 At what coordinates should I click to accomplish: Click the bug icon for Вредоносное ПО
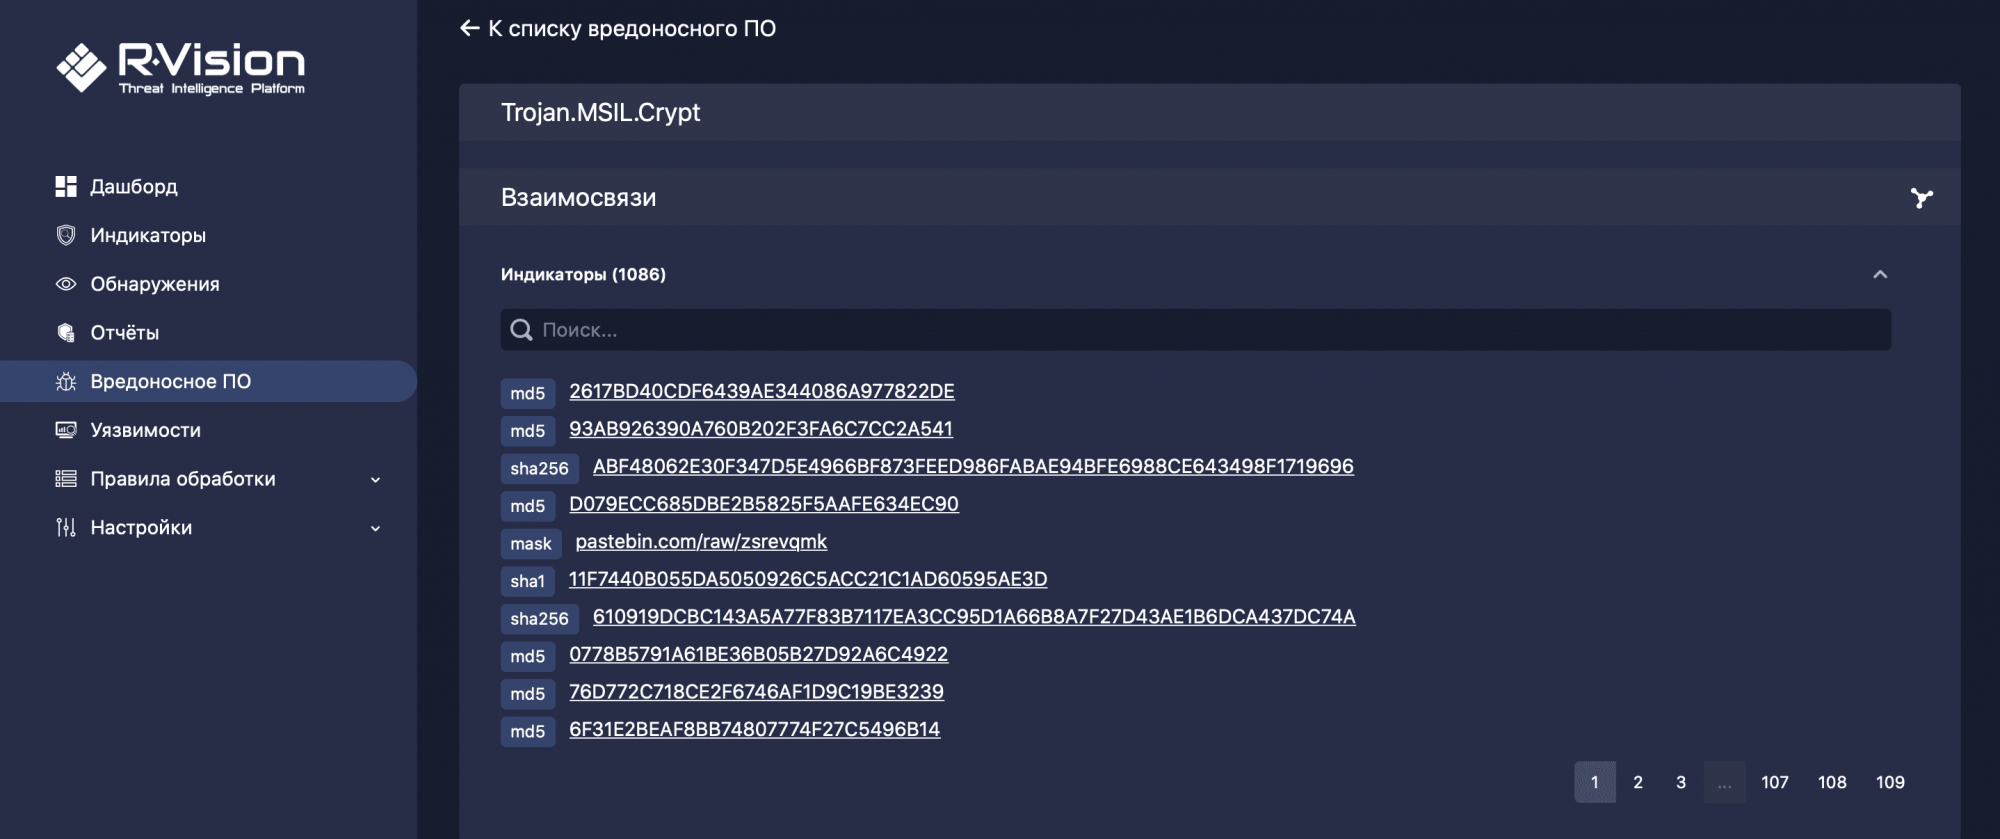point(66,381)
